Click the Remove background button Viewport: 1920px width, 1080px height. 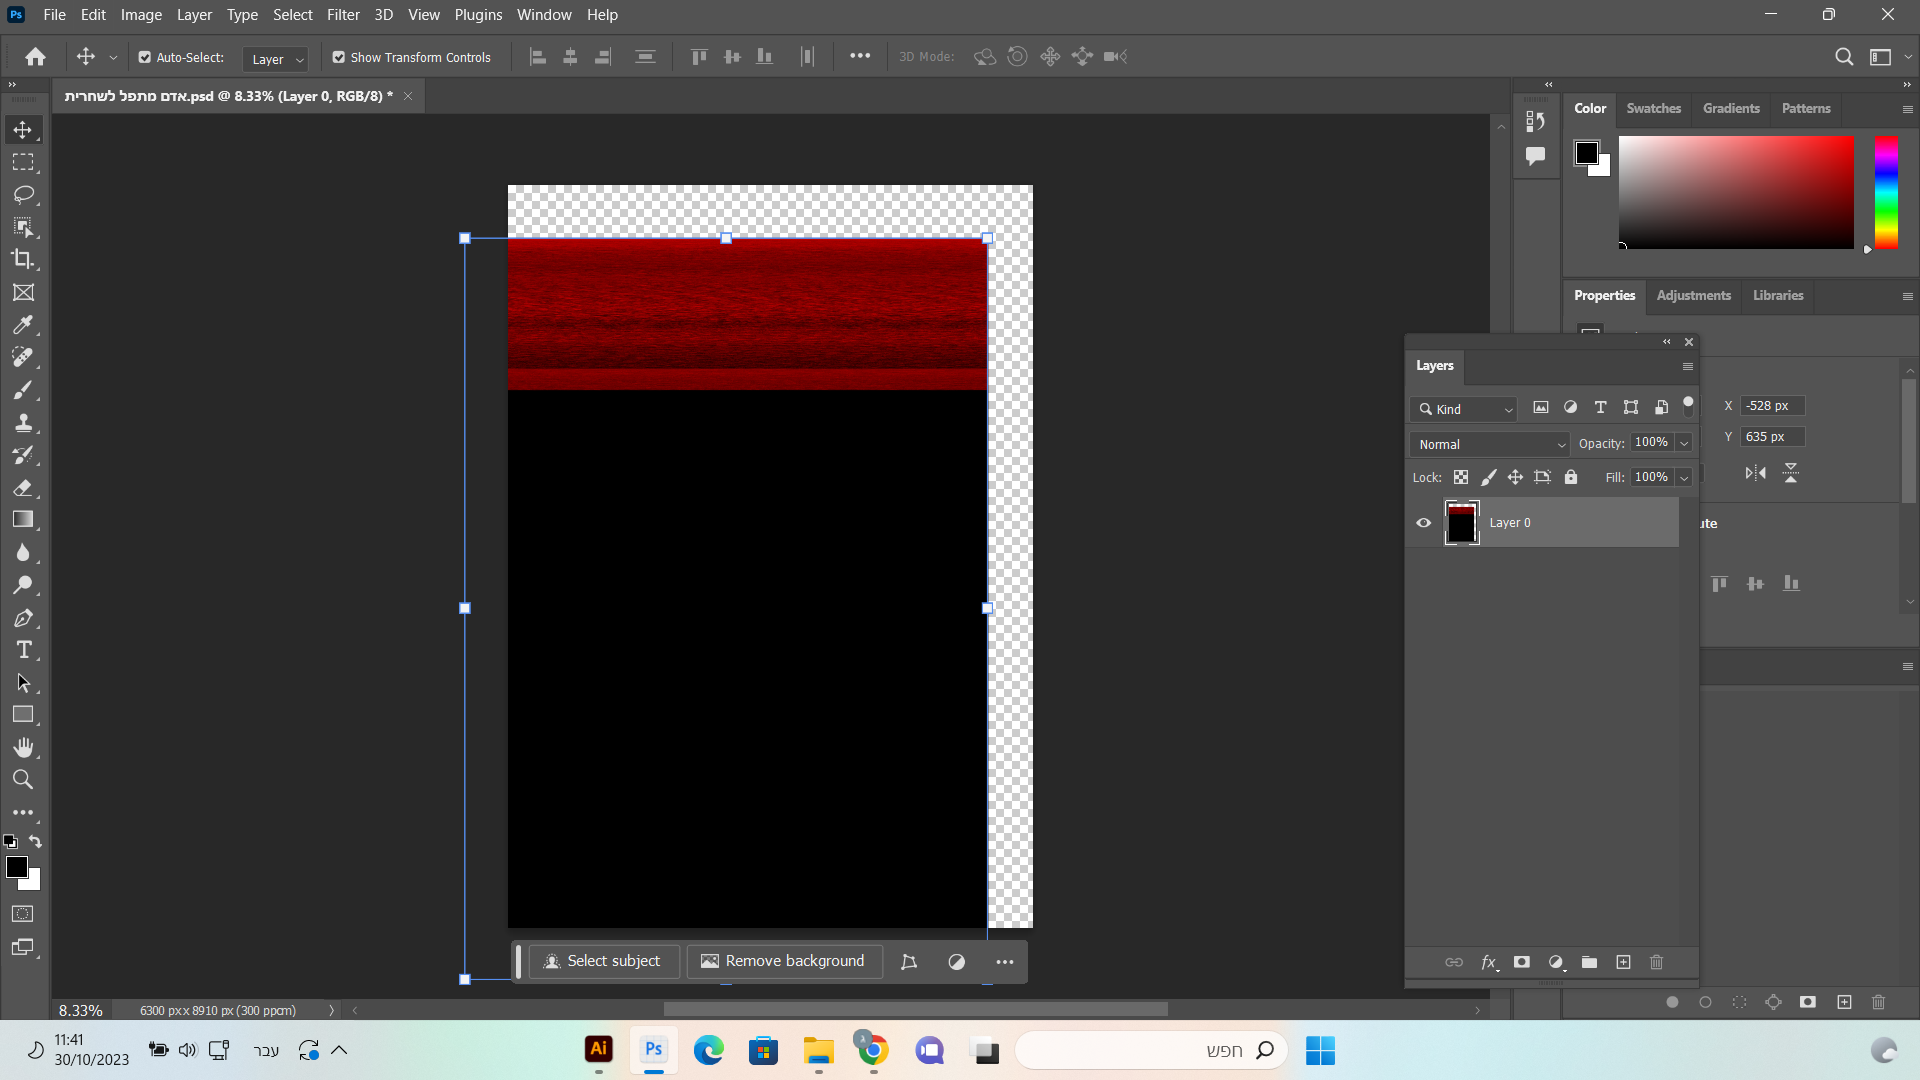point(783,961)
